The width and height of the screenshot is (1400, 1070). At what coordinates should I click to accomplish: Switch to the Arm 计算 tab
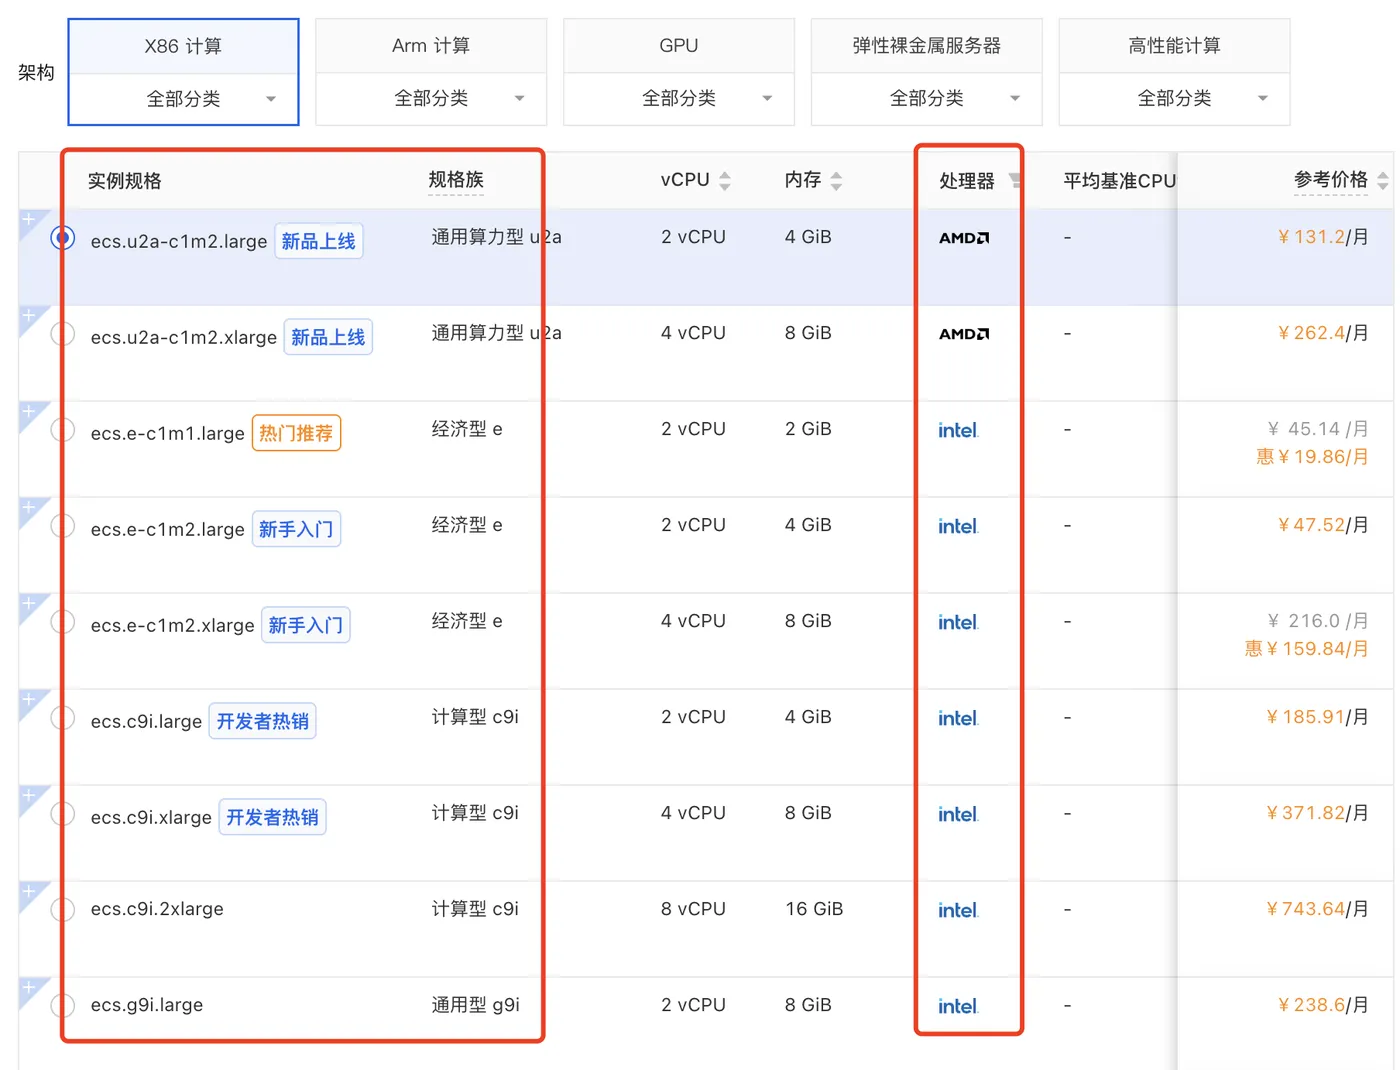pyautogui.click(x=431, y=46)
